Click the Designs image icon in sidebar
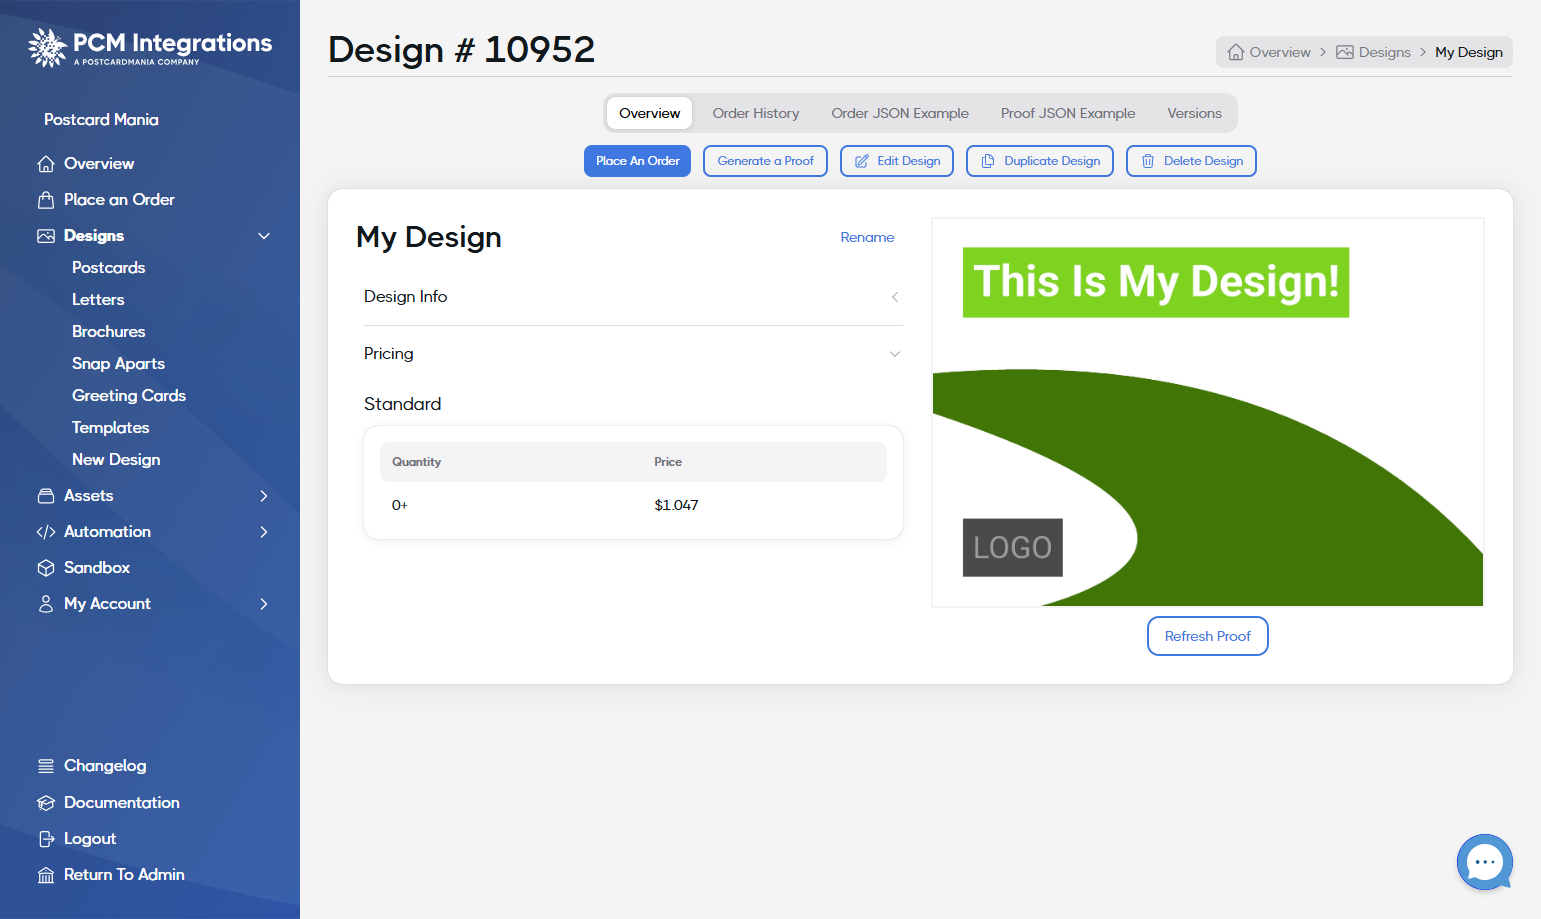Image resolution: width=1541 pixels, height=919 pixels. pyautogui.click(x=46, y=236)
